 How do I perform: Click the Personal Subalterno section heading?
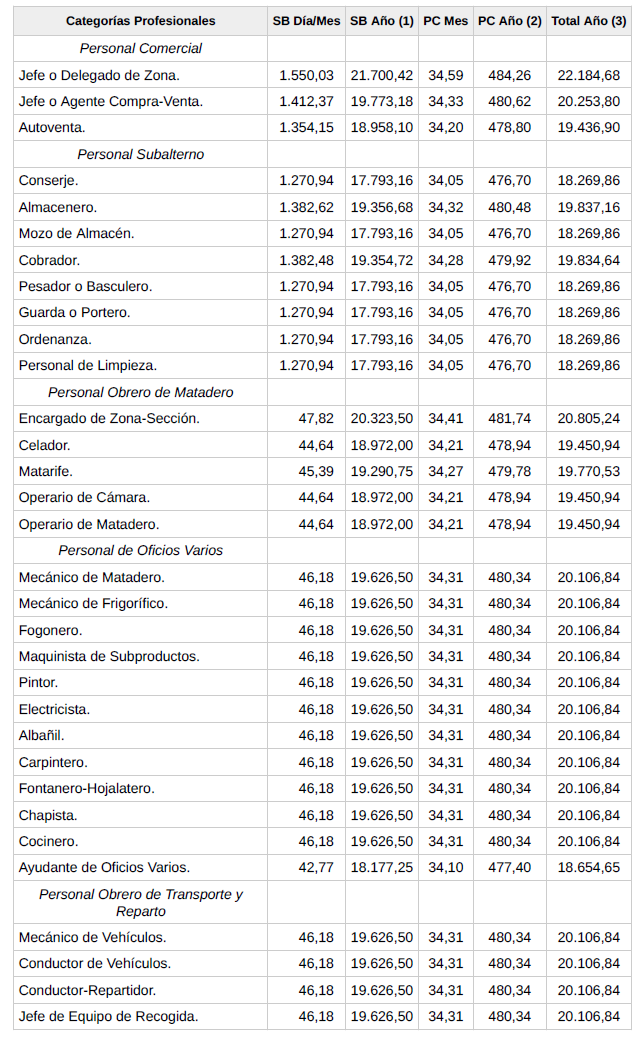point(140,154)
